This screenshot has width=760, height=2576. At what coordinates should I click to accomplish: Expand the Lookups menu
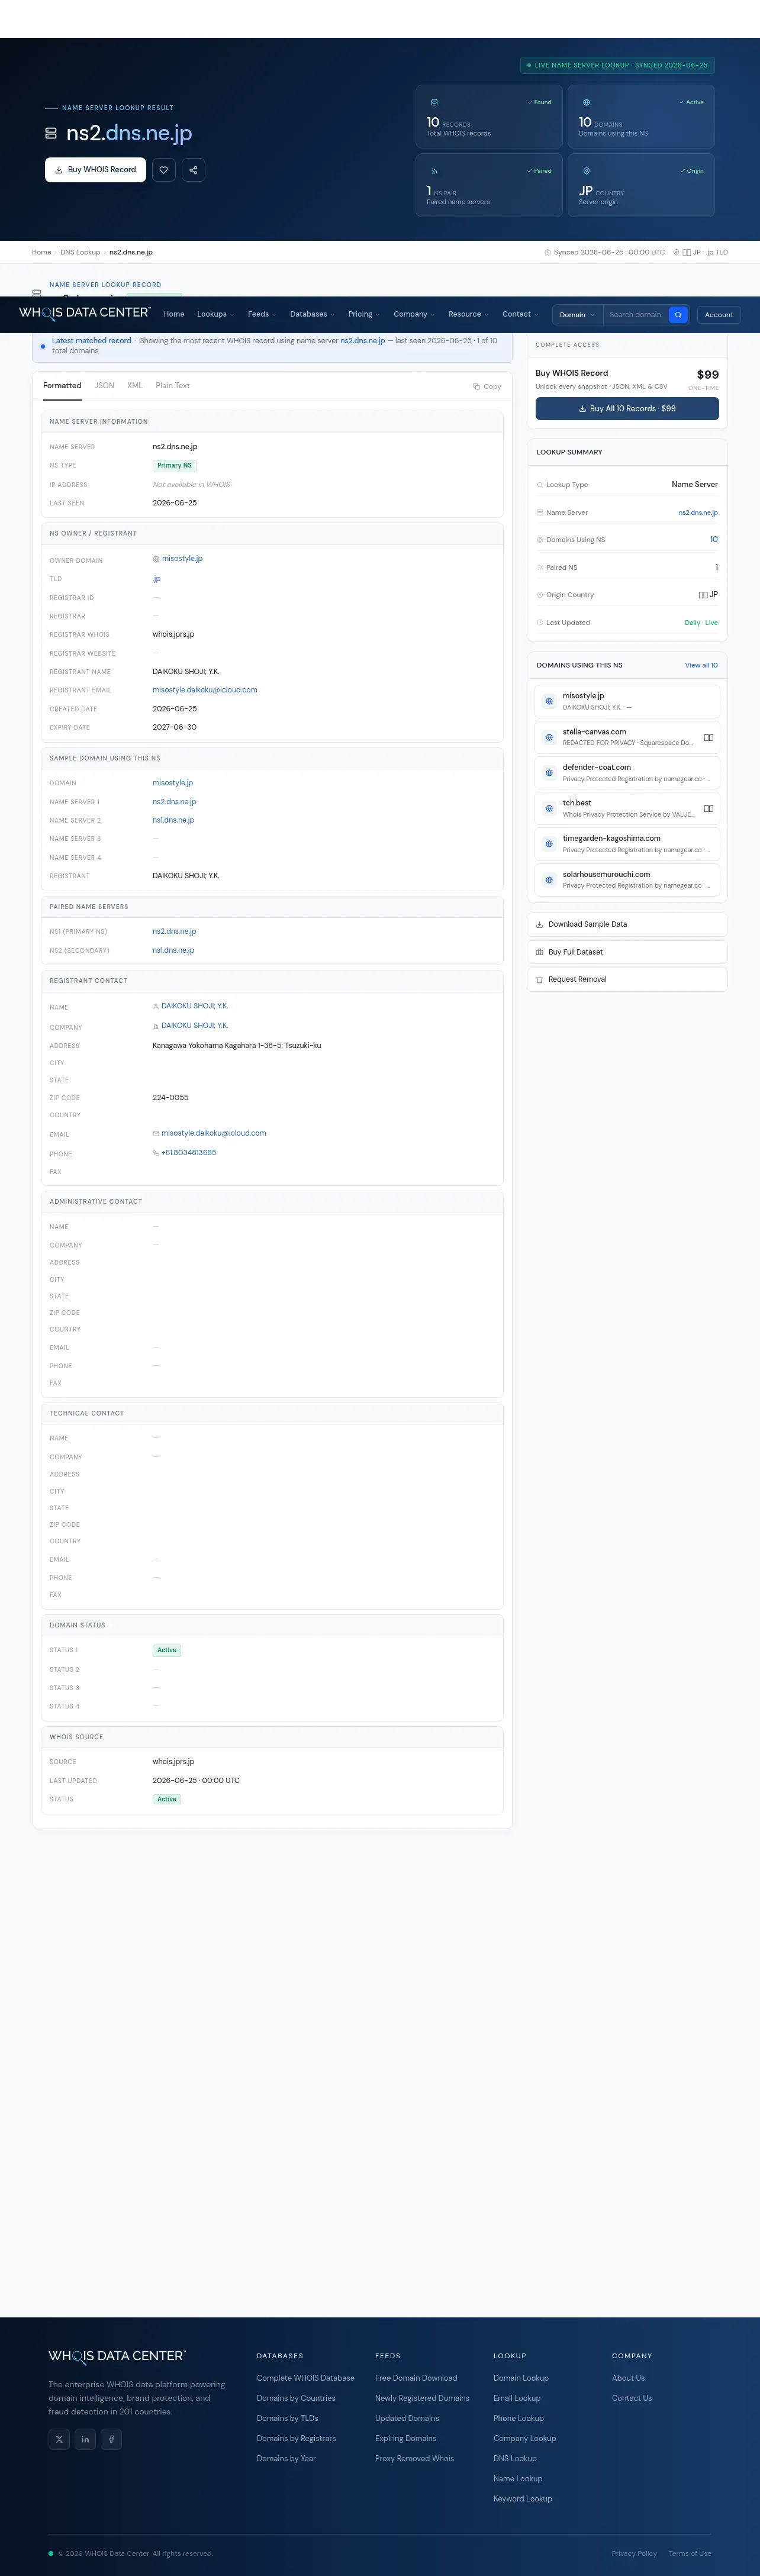[x=215, y=314]
